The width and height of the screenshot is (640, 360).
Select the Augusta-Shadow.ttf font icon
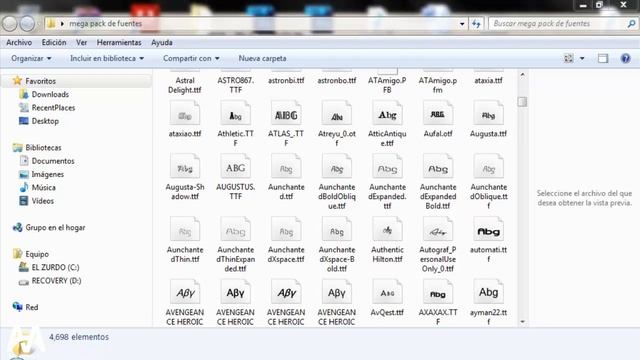pyautogui.click(x=185, y=167)
